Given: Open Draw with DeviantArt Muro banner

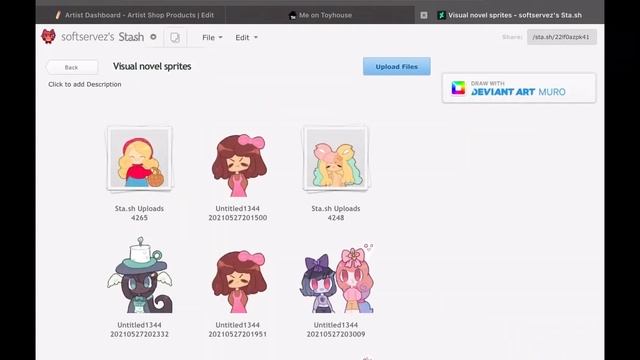Looking at the screenshot, I should (519, 88).
